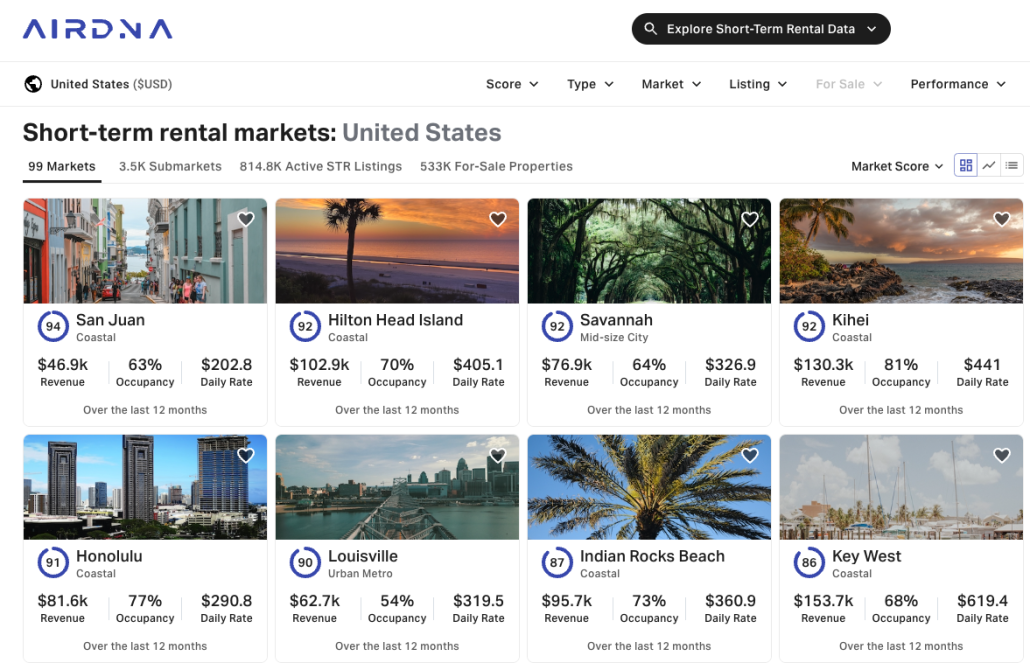The height and width of the screenshot is (670, 1030).
Task: Click the Louisville bridge photo
Action: tap(397, 487)
